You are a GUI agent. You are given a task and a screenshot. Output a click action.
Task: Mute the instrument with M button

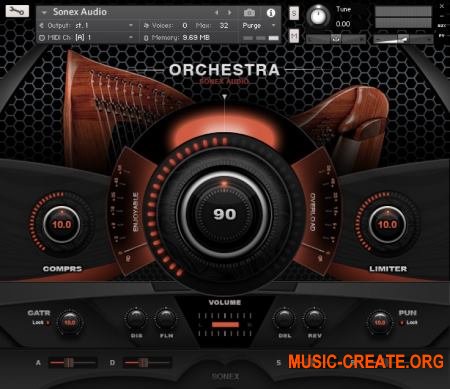pyautogui.click(x=294, y=36)
